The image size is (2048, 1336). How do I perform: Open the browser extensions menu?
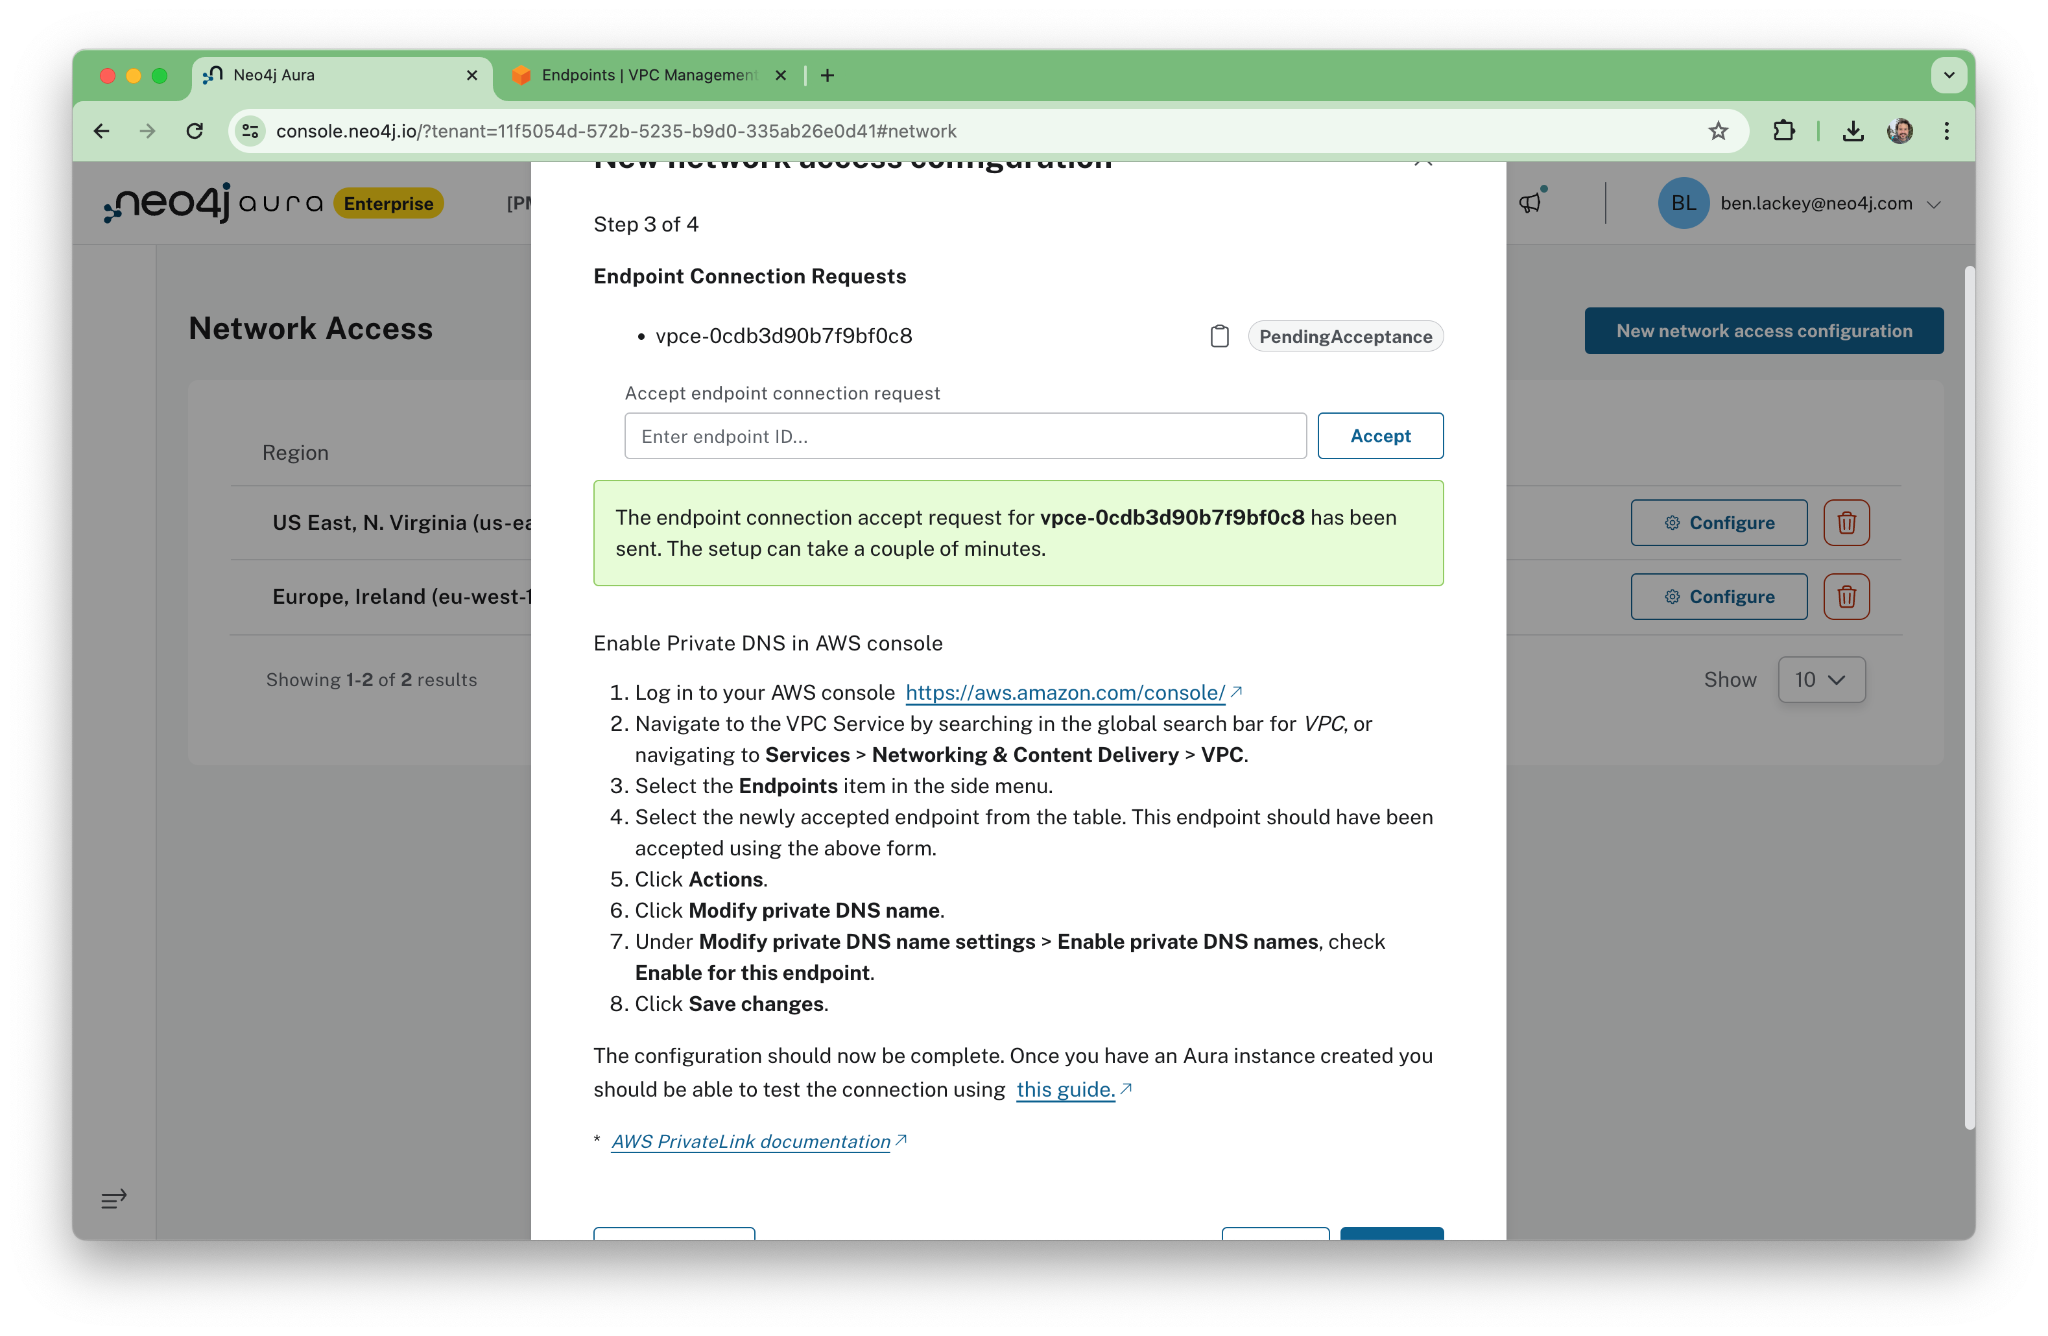(x=1784, y=131)
